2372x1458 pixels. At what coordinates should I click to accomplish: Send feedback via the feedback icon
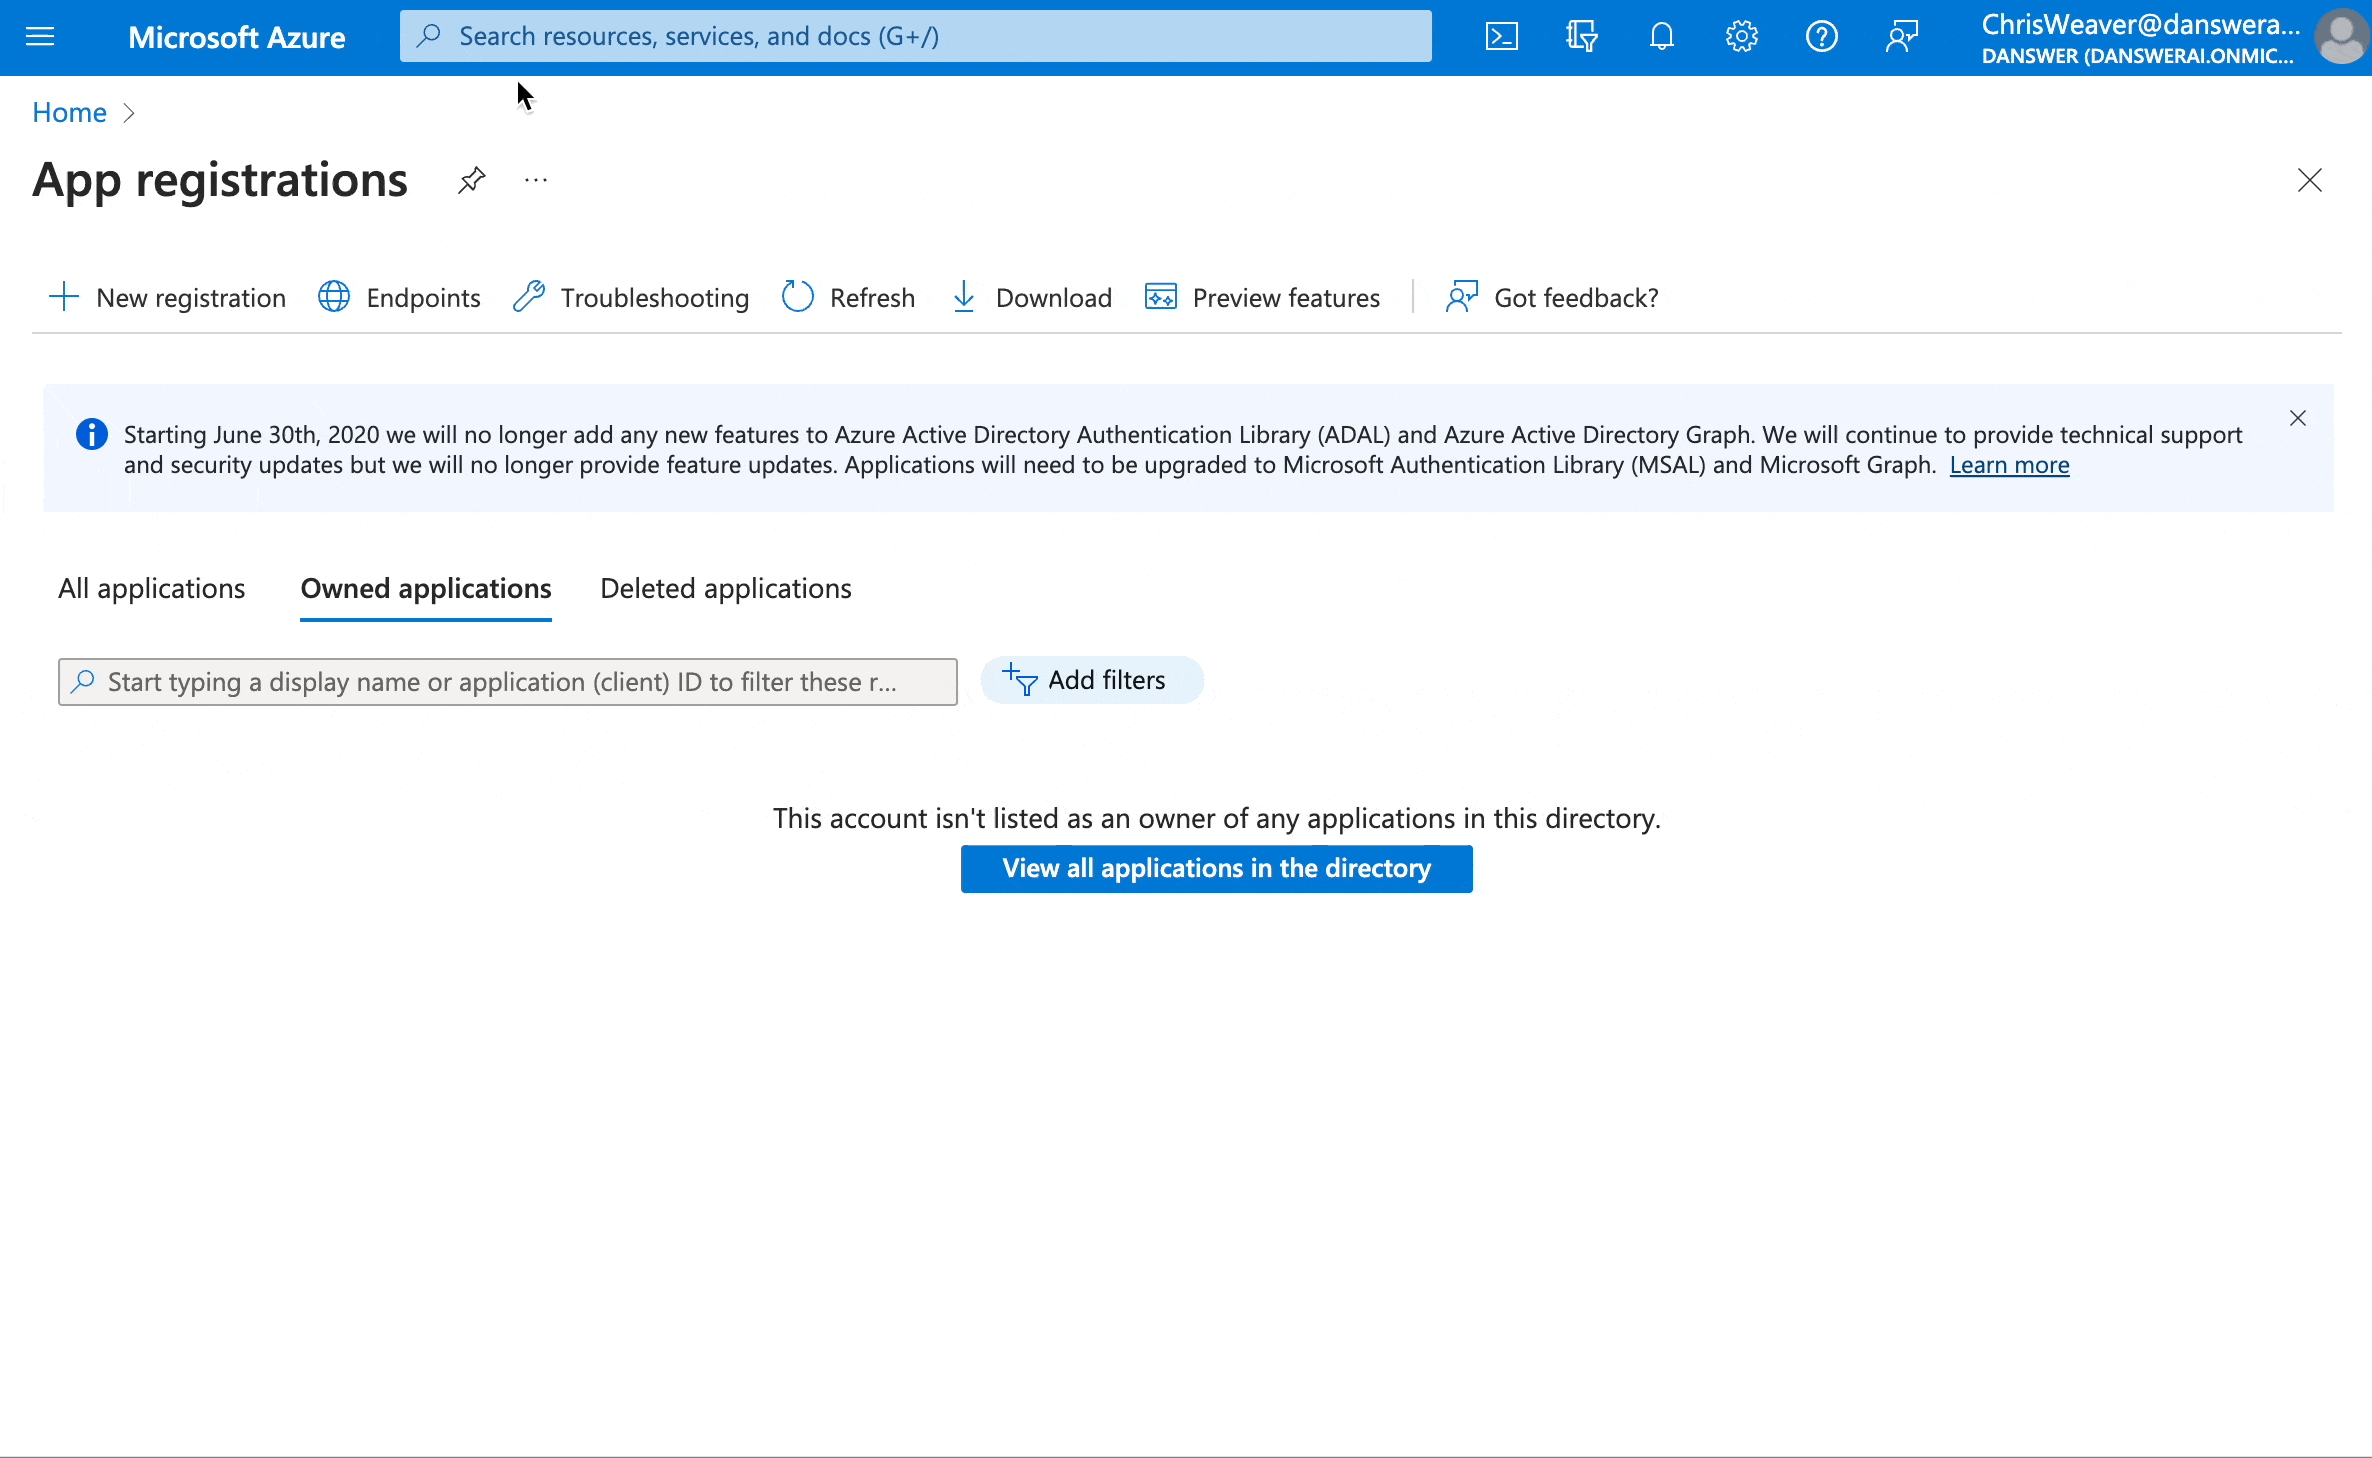[x=1901, y=36]
